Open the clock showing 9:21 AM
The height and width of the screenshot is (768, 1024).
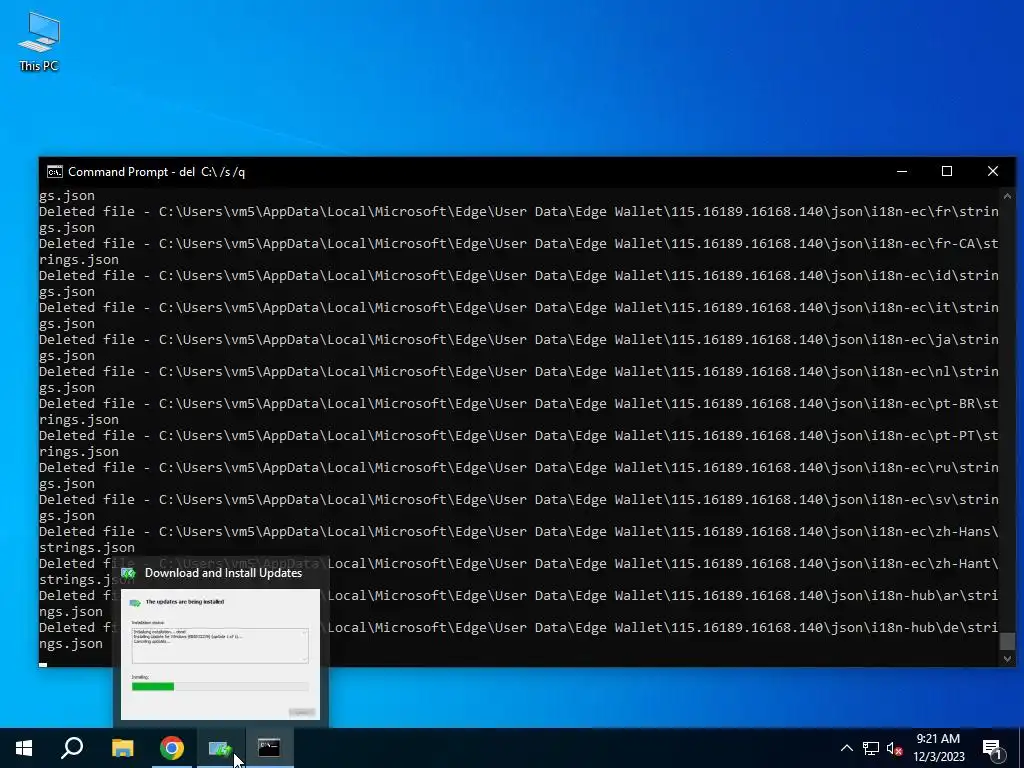click(938, 748)
